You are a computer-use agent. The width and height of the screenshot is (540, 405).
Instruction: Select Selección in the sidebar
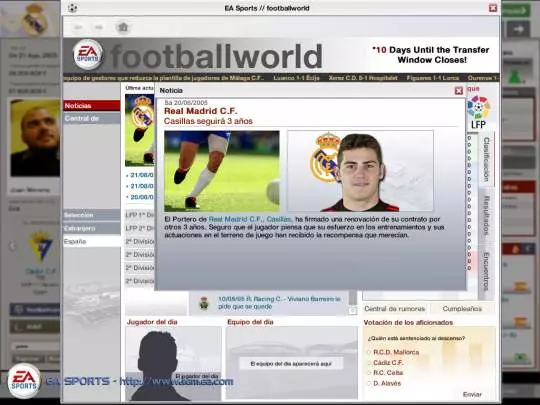pyautogui.click(x=92, y=215)
